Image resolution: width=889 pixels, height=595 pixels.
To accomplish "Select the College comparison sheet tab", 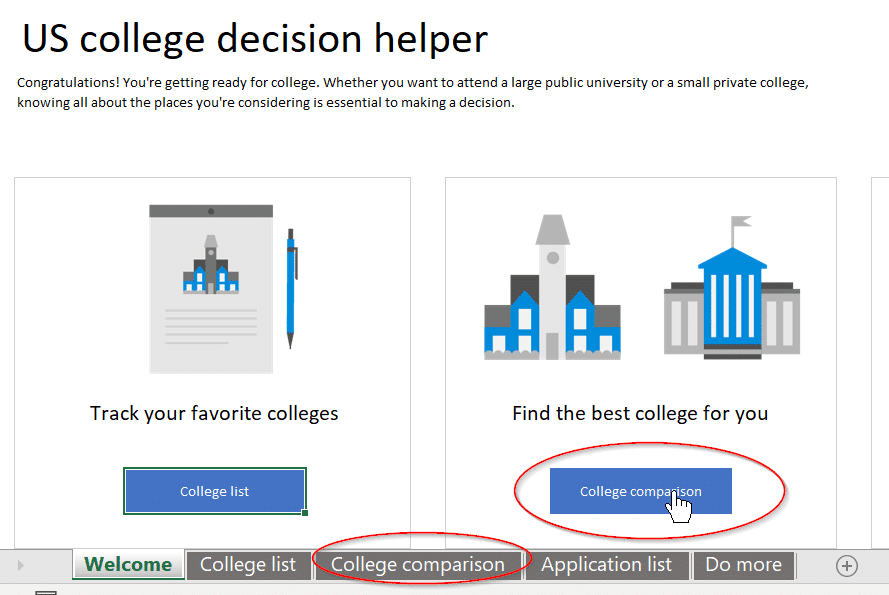I will click(x=418, y=565).
